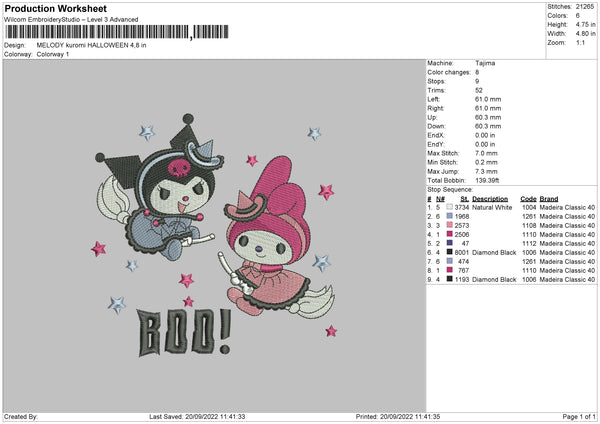Click the Brand column header

coord(549,199)
